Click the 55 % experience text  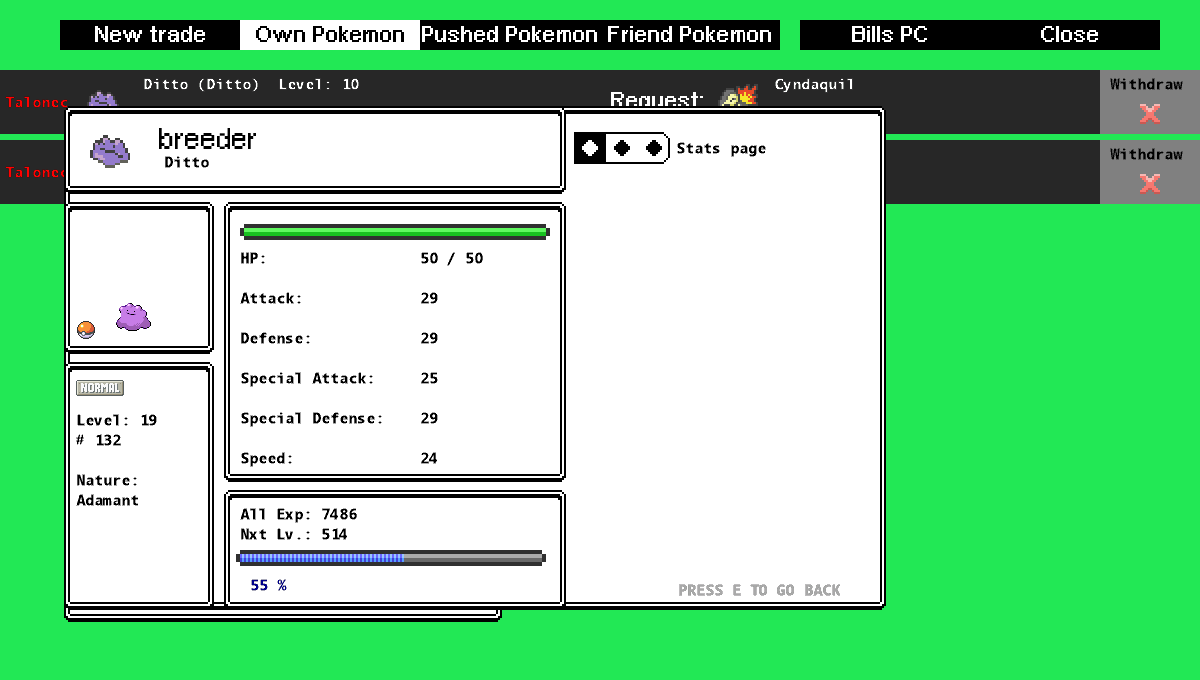(268, 585)
